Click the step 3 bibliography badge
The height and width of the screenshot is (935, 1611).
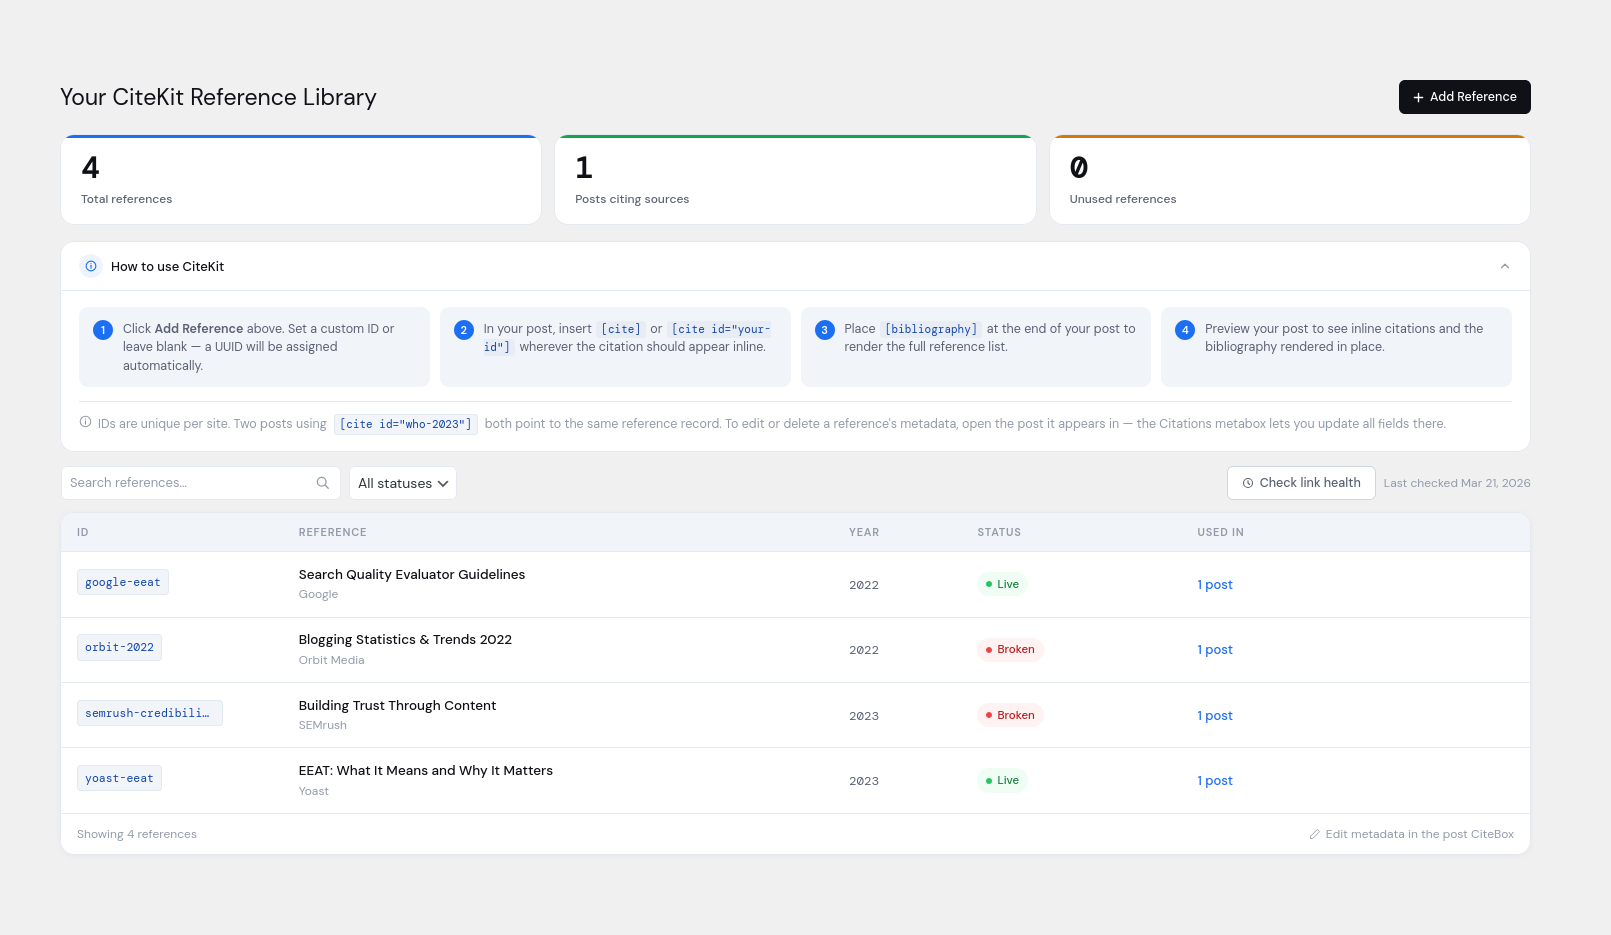tap(825, 330)
